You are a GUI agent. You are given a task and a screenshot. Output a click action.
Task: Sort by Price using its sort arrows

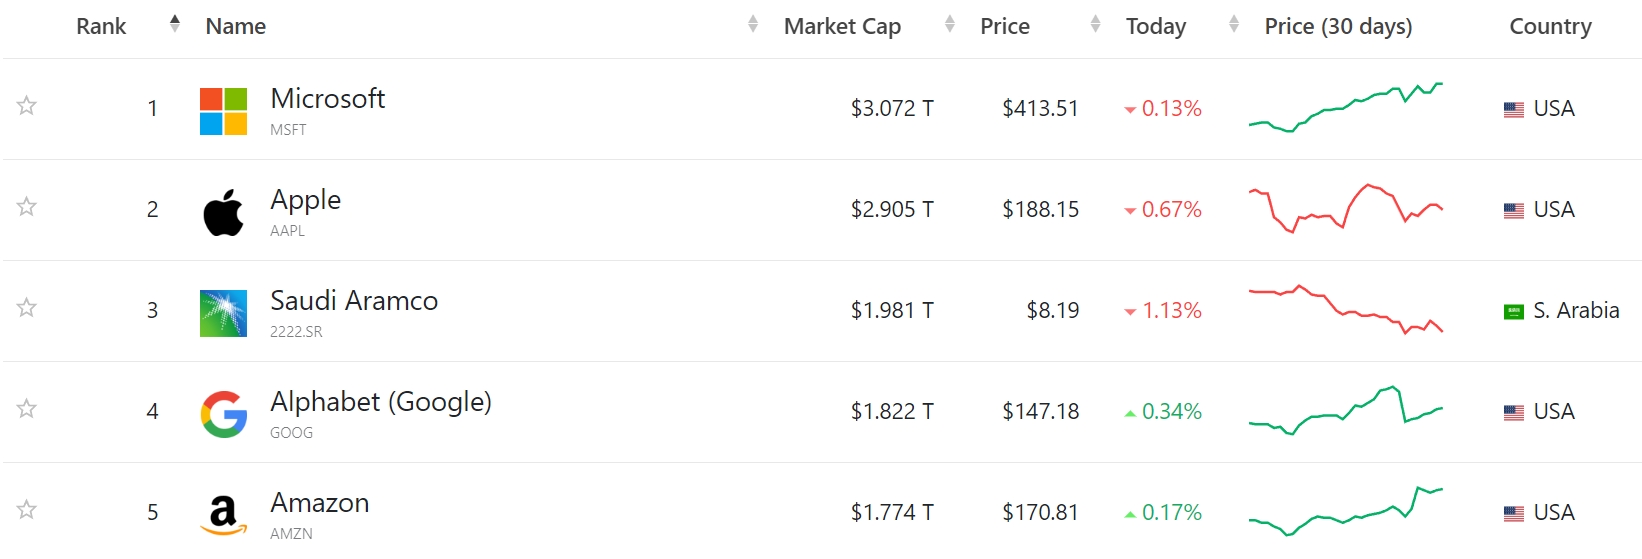1095,24
